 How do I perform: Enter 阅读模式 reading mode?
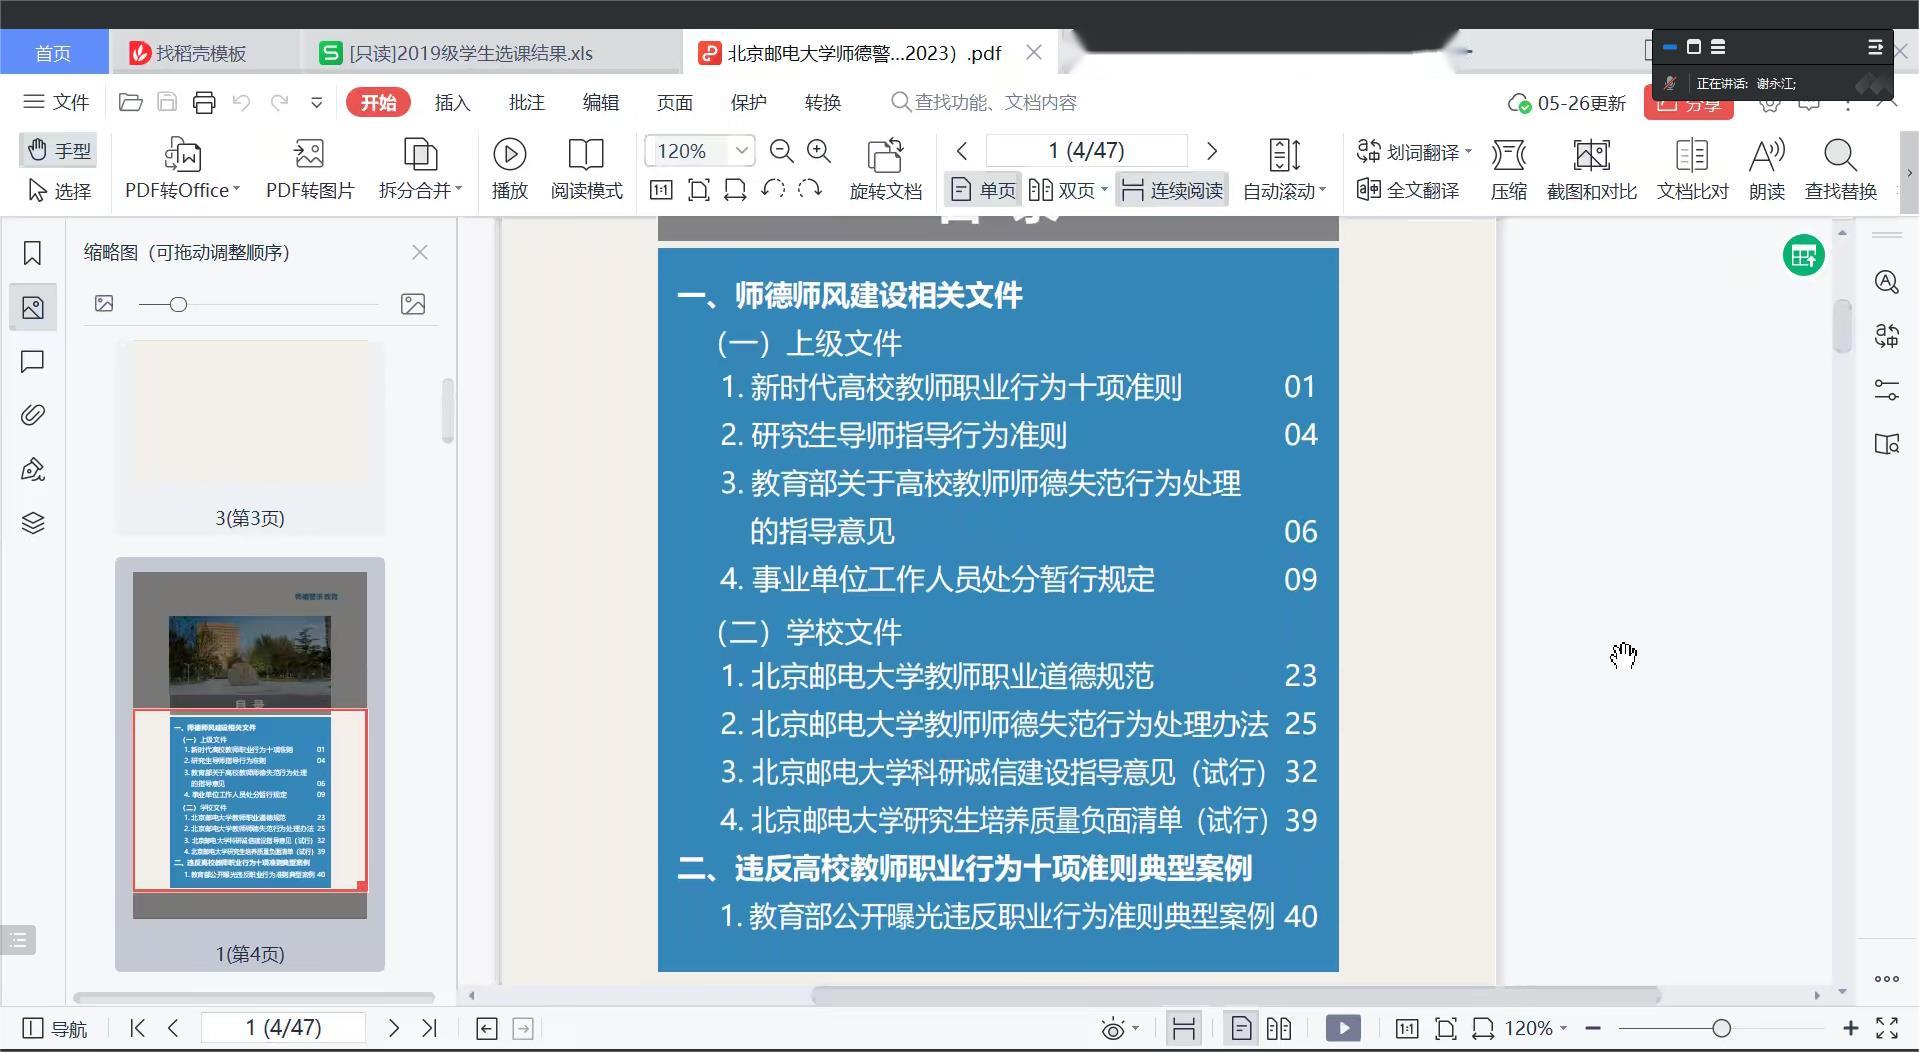coord(586,168)
